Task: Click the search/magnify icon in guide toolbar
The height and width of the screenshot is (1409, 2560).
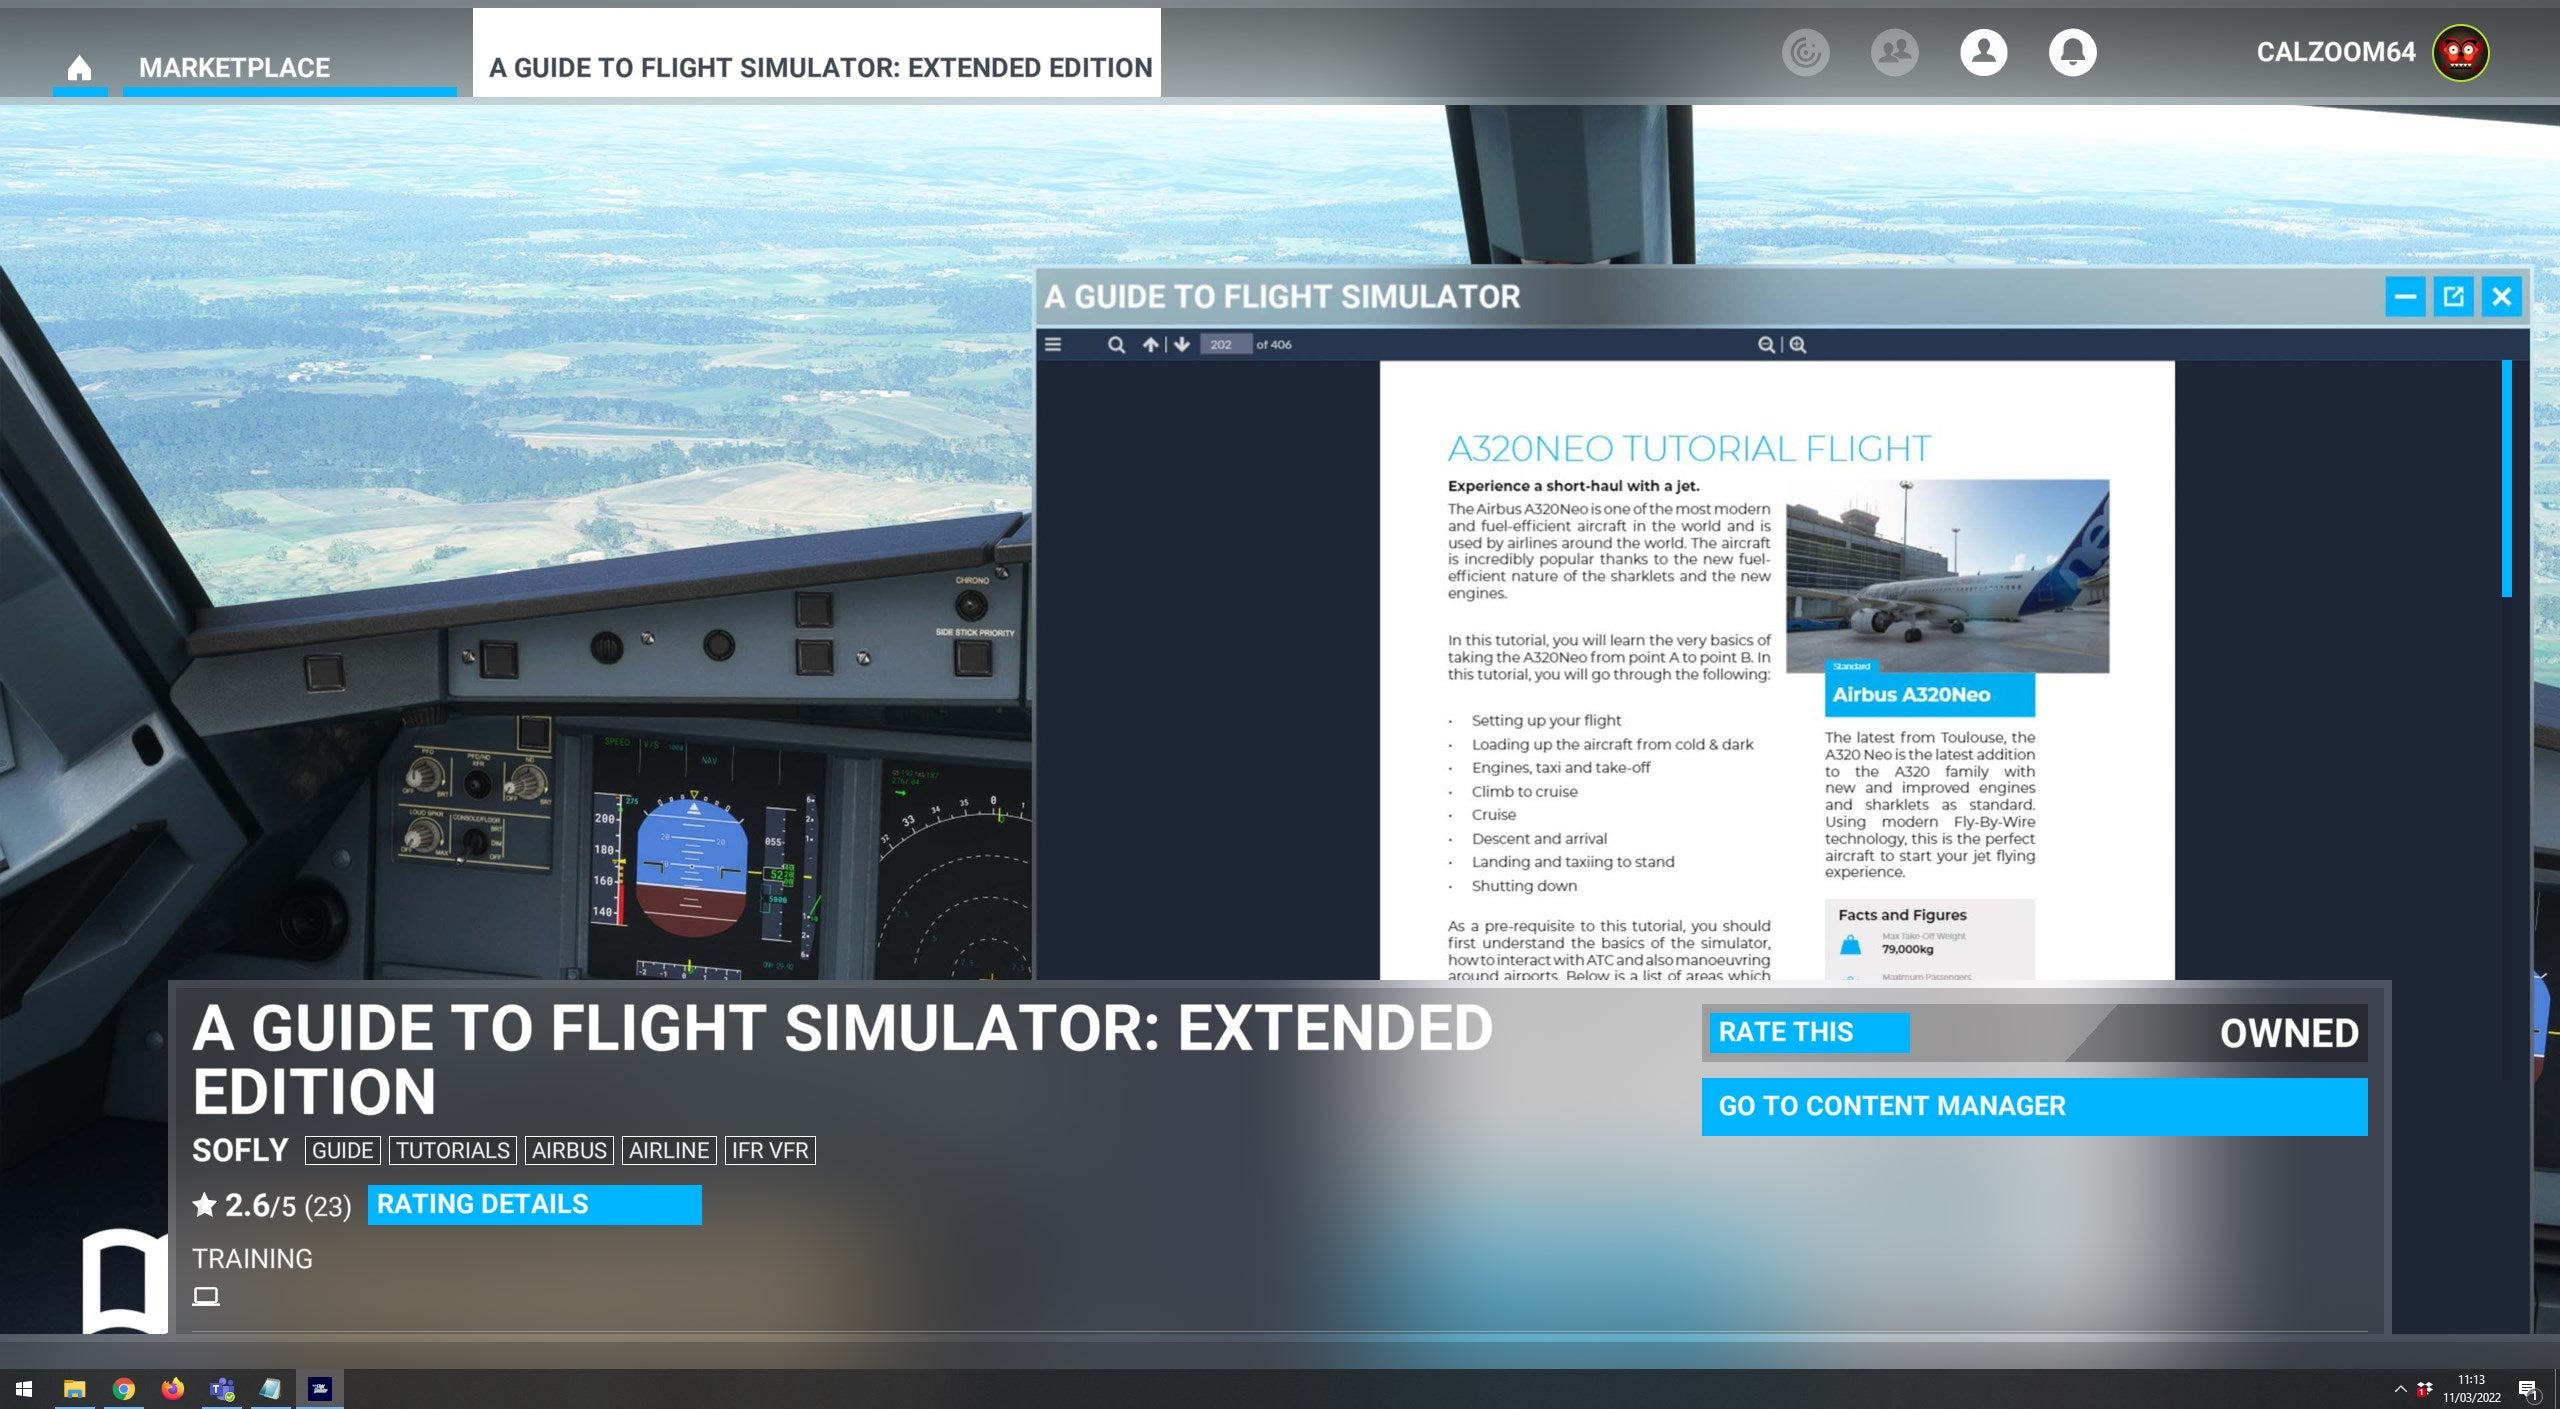Action: [x=1115, y=344]
